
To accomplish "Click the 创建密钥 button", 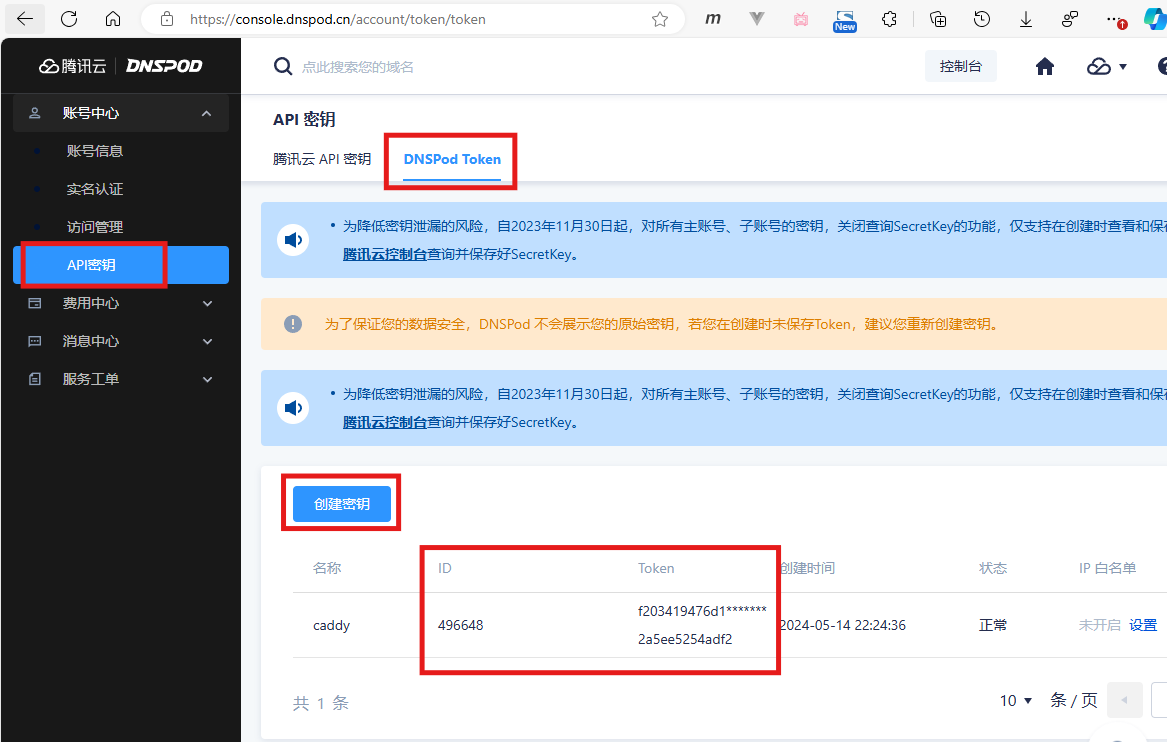I will (x=342, y=504).
